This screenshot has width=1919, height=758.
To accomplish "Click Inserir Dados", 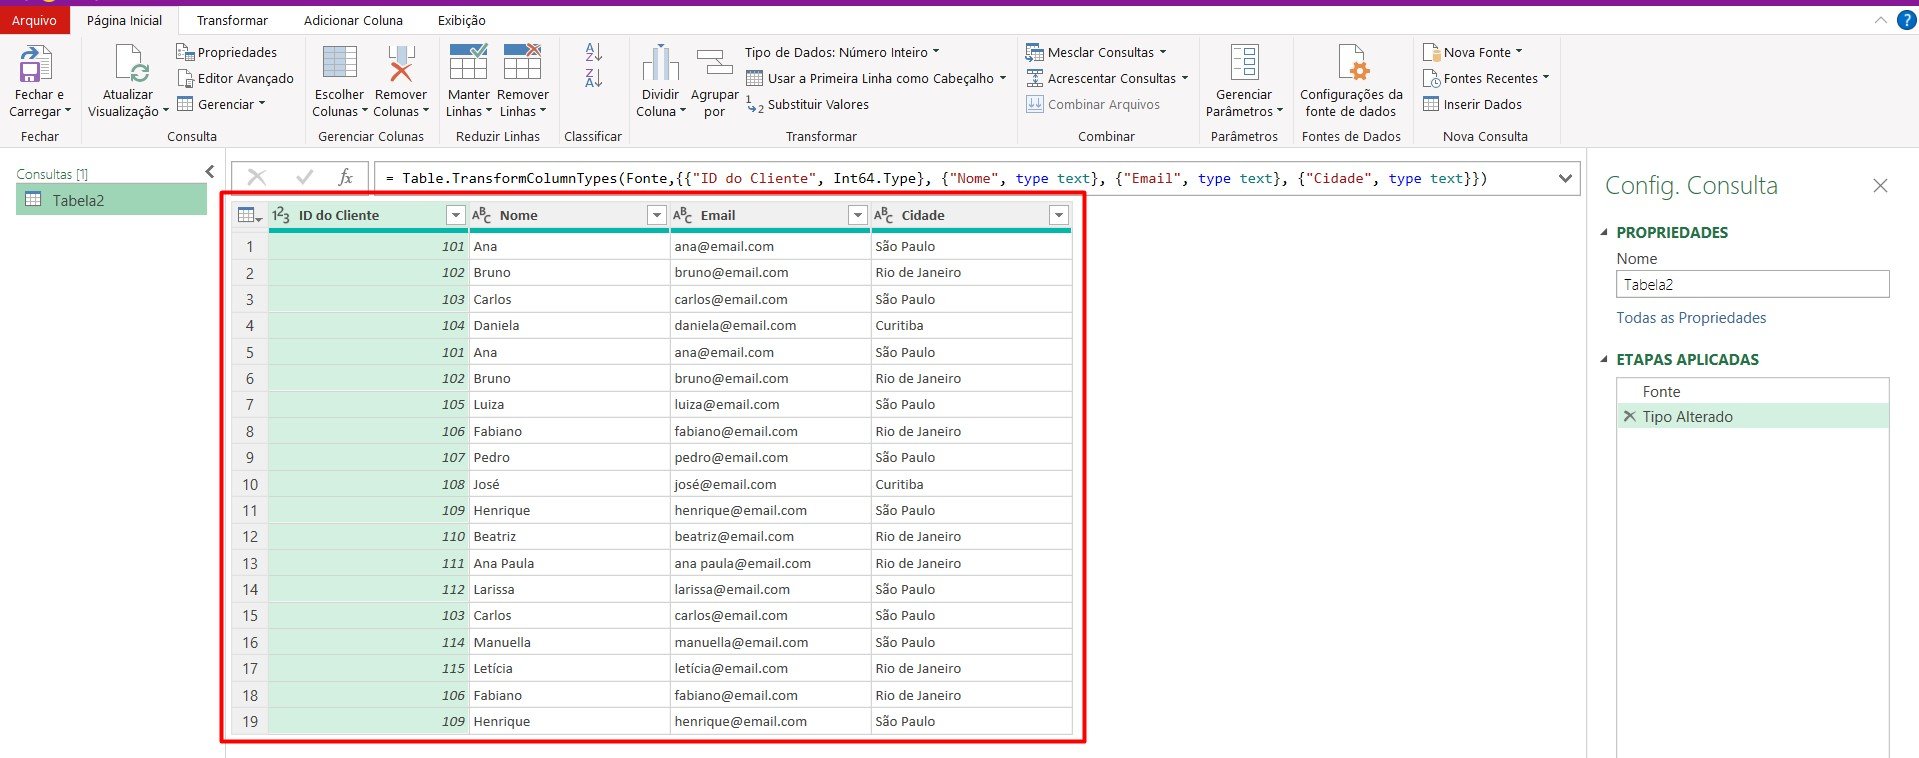I will 1472,105.
